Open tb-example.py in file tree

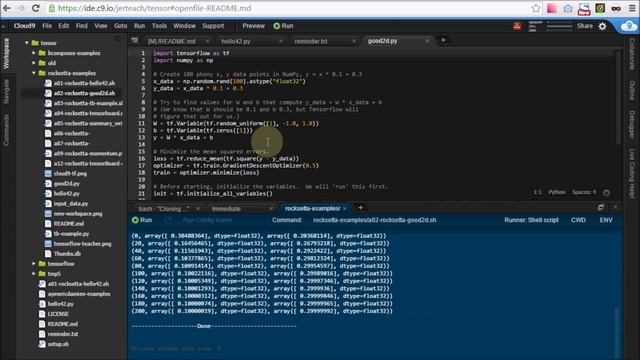tap(71, 234)
